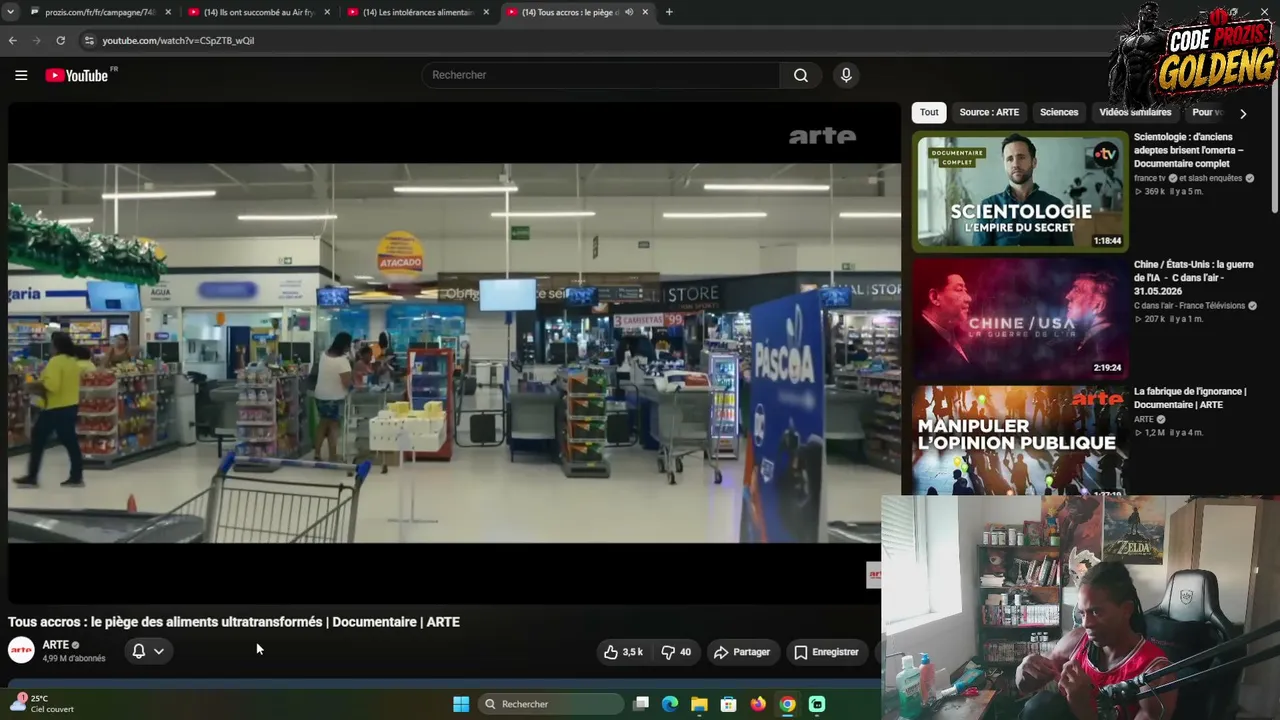1280x720 pixels.
Task: Open Task View on the taskbar
Action: tap(641, 704)
